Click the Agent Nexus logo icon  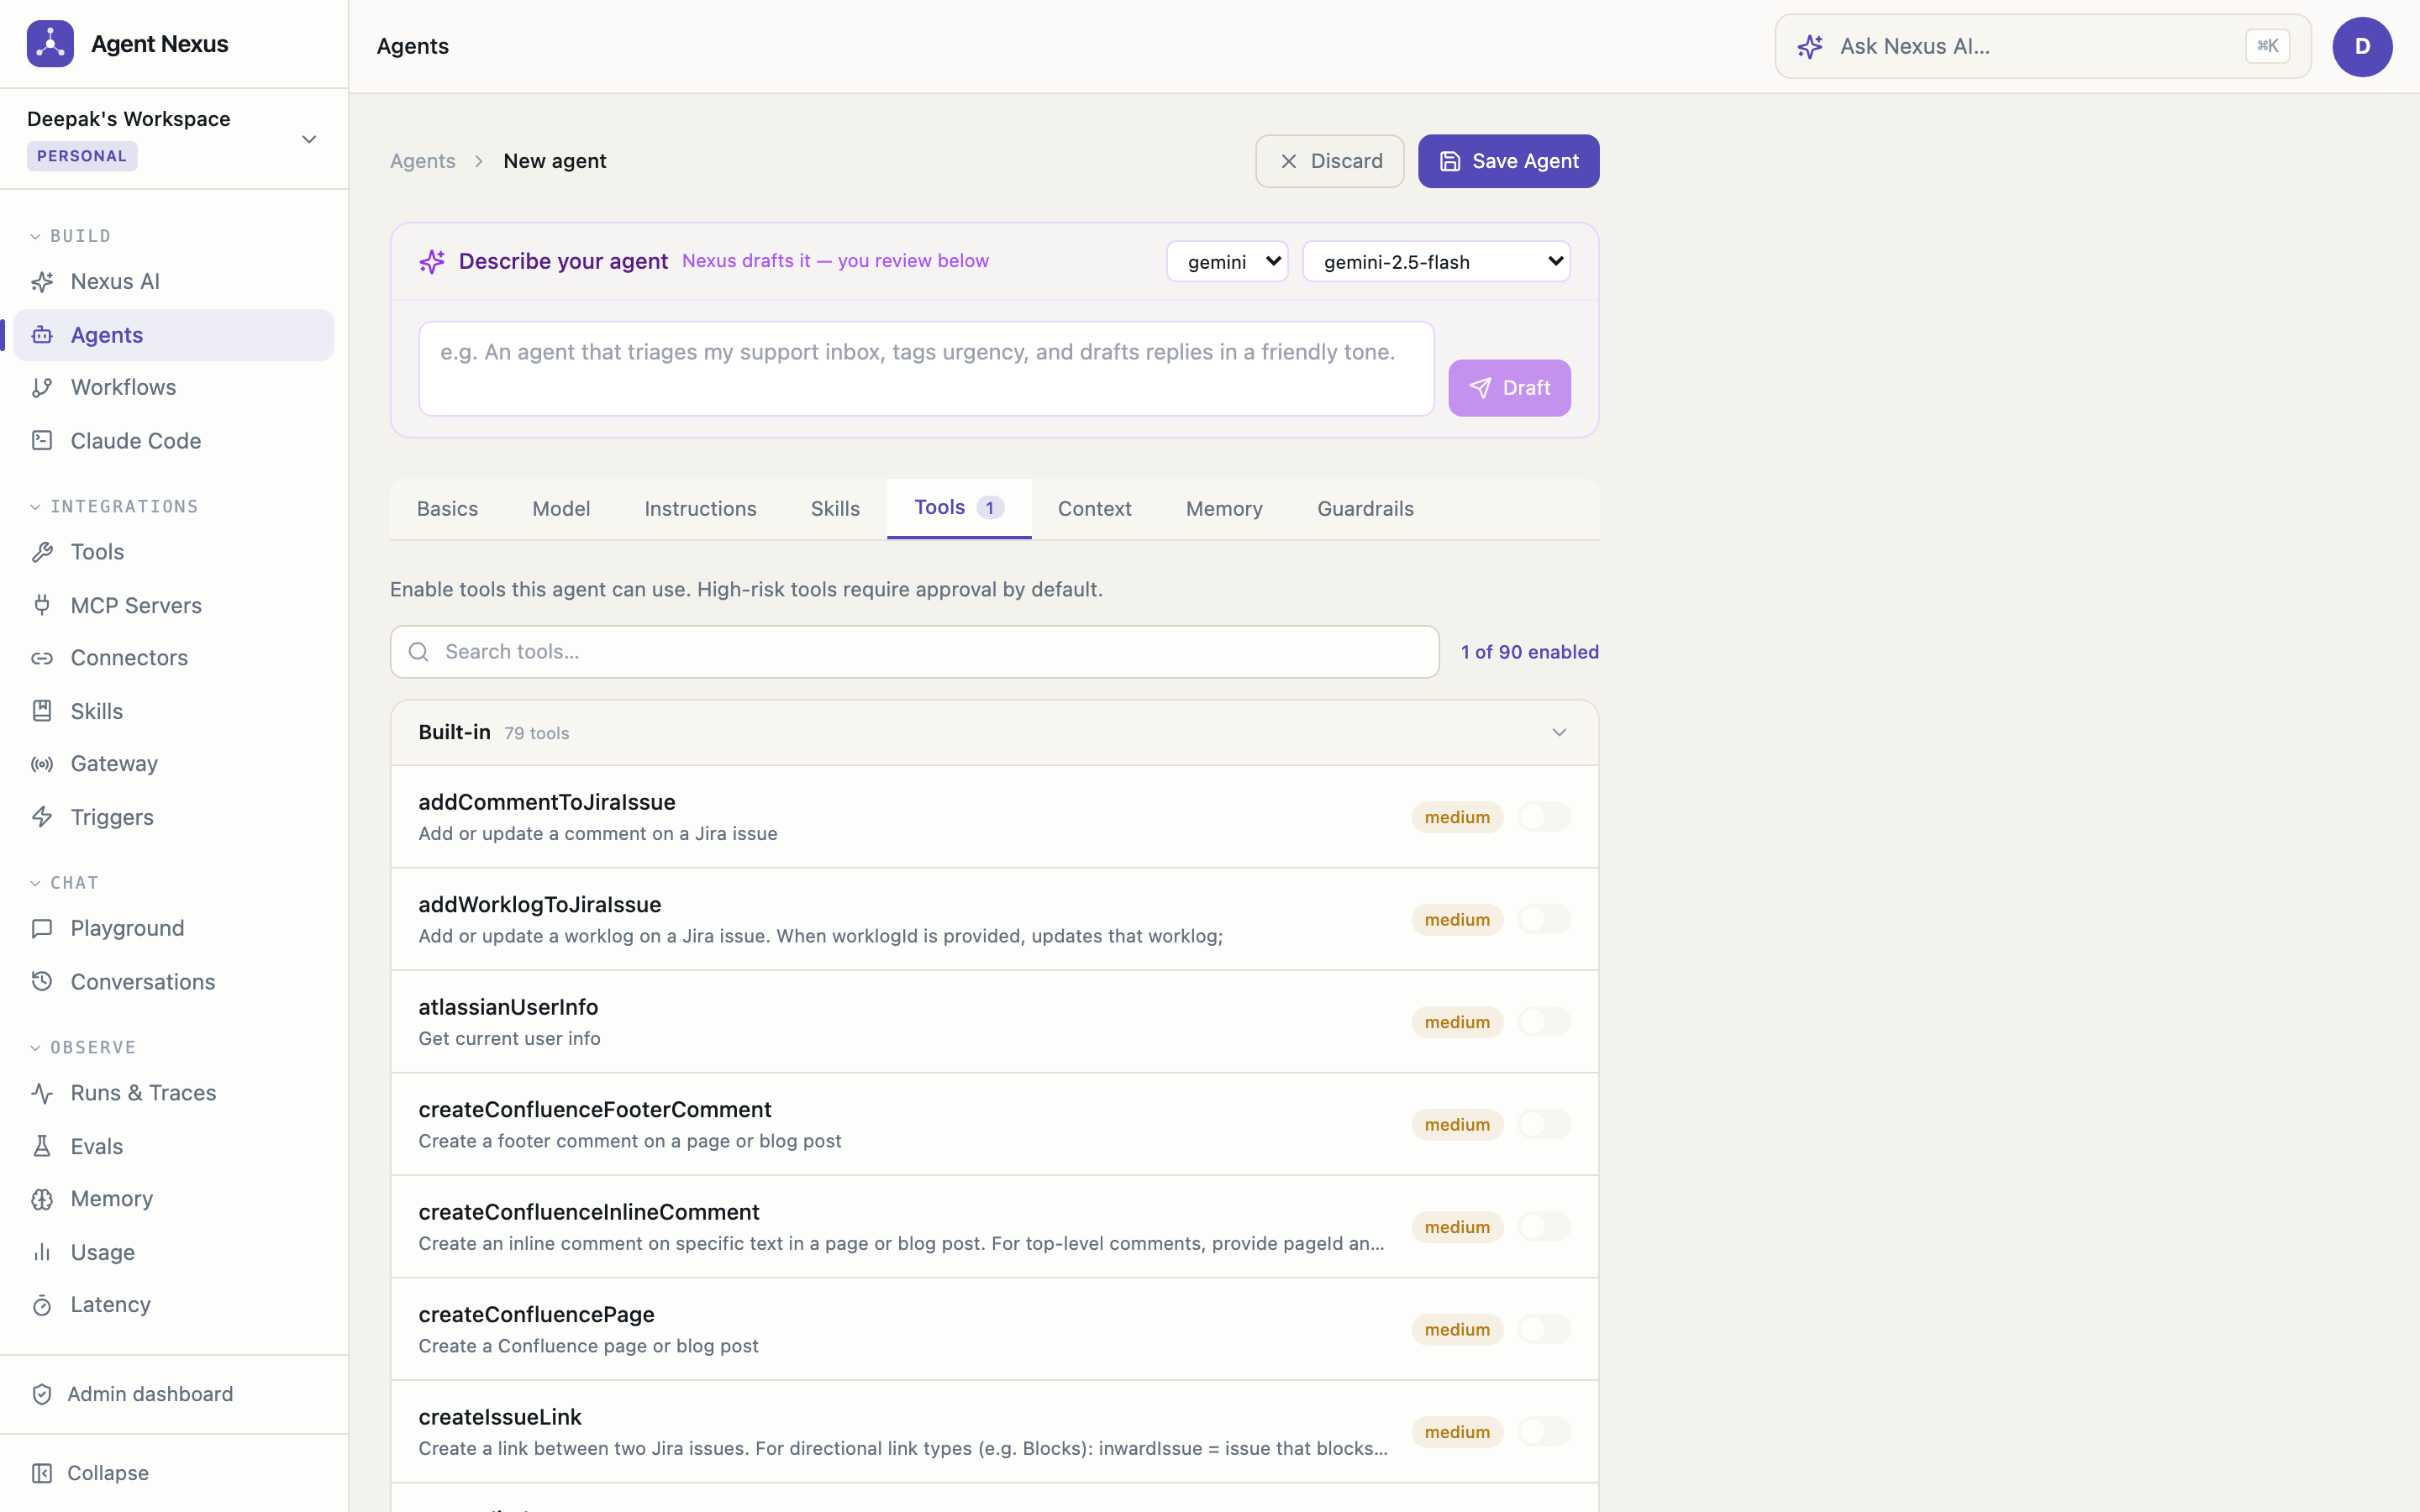[x=50, y=44]
